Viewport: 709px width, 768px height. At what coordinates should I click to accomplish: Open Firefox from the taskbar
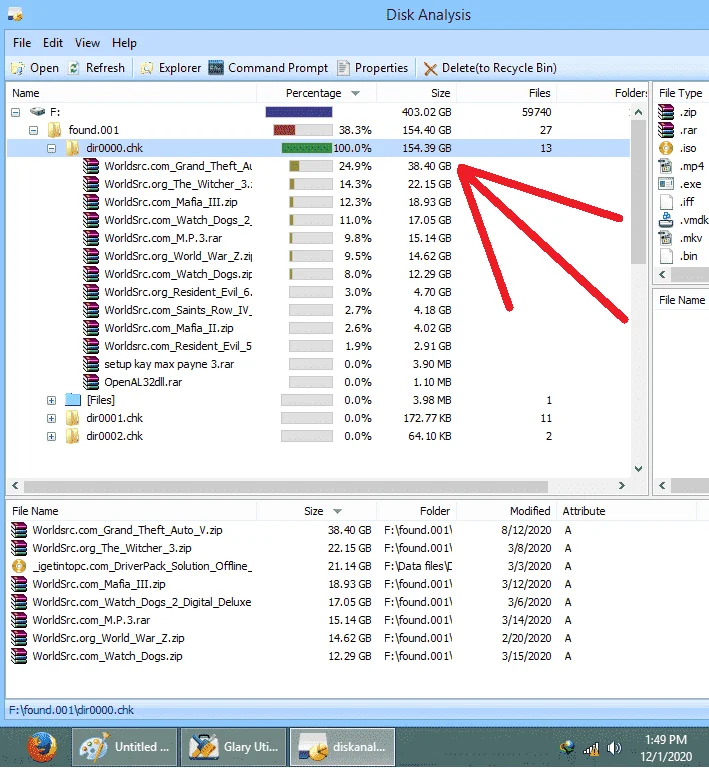[x=42, y=747]
